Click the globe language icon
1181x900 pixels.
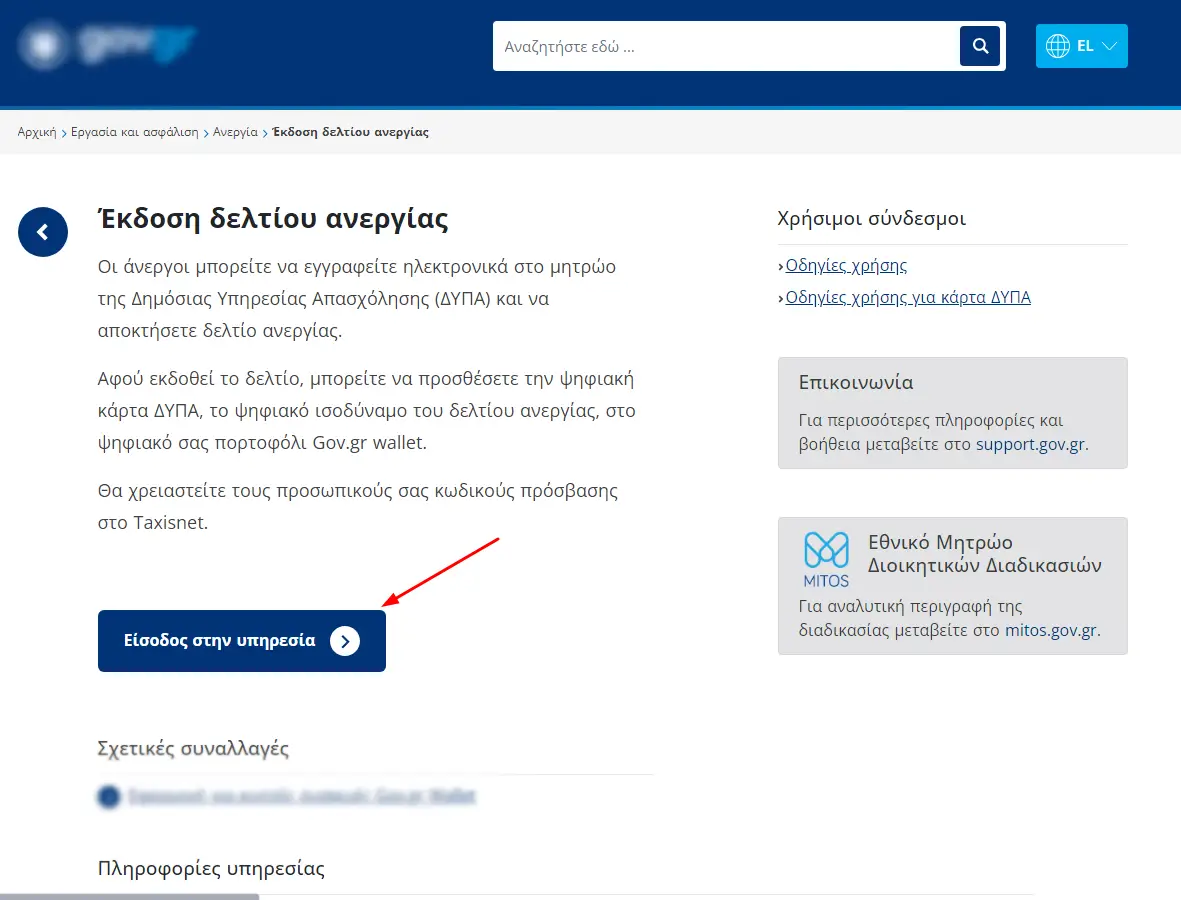click(1057, 46)
